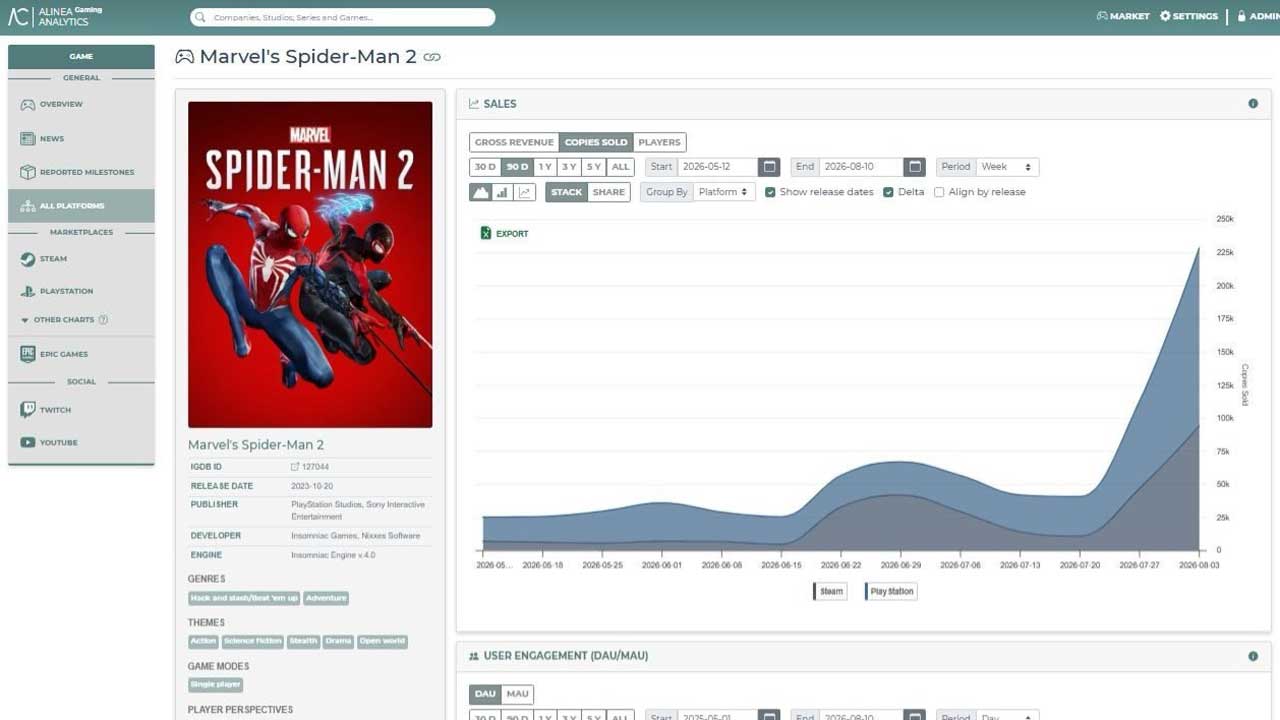The width and height of the screenshot is (1280, 720).
Task: Open IGDB ID 127044 link
Action: [310, 467]
